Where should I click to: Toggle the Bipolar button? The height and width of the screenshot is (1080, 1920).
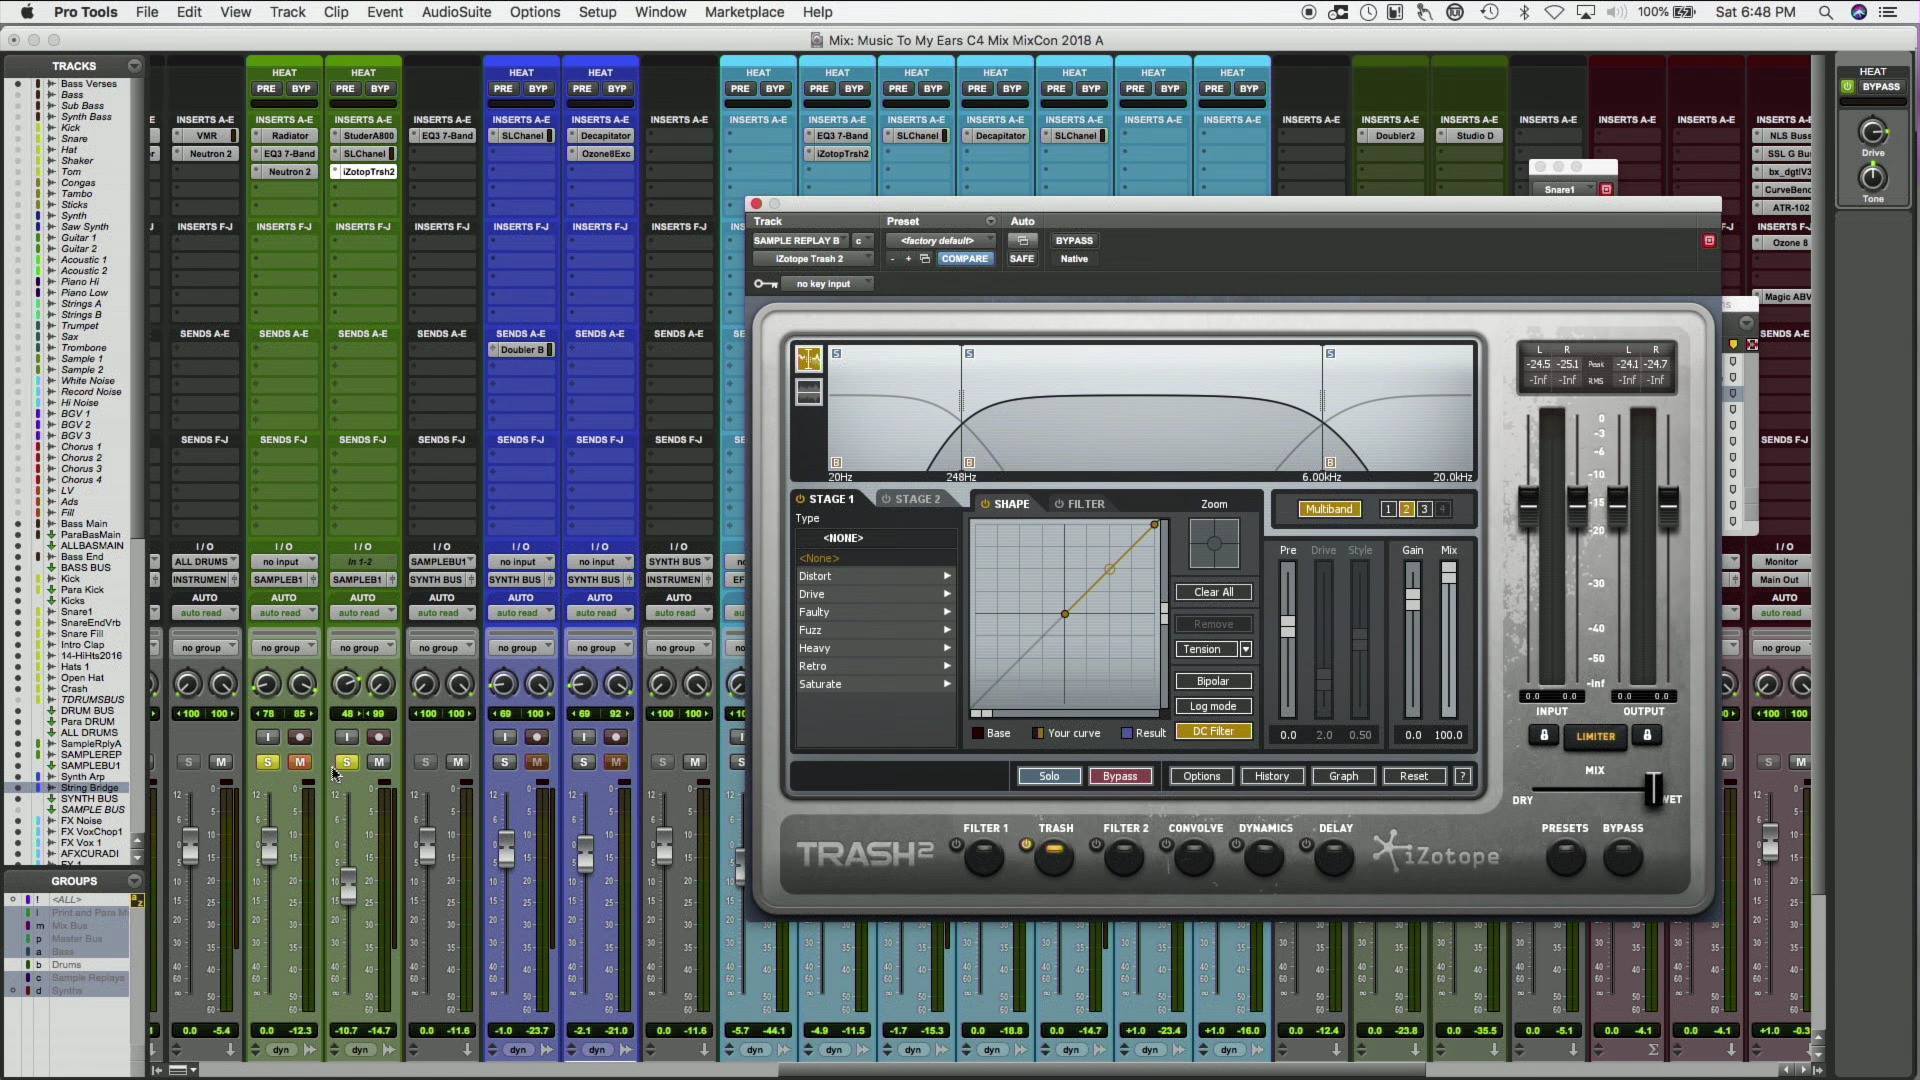(1213, 681)
